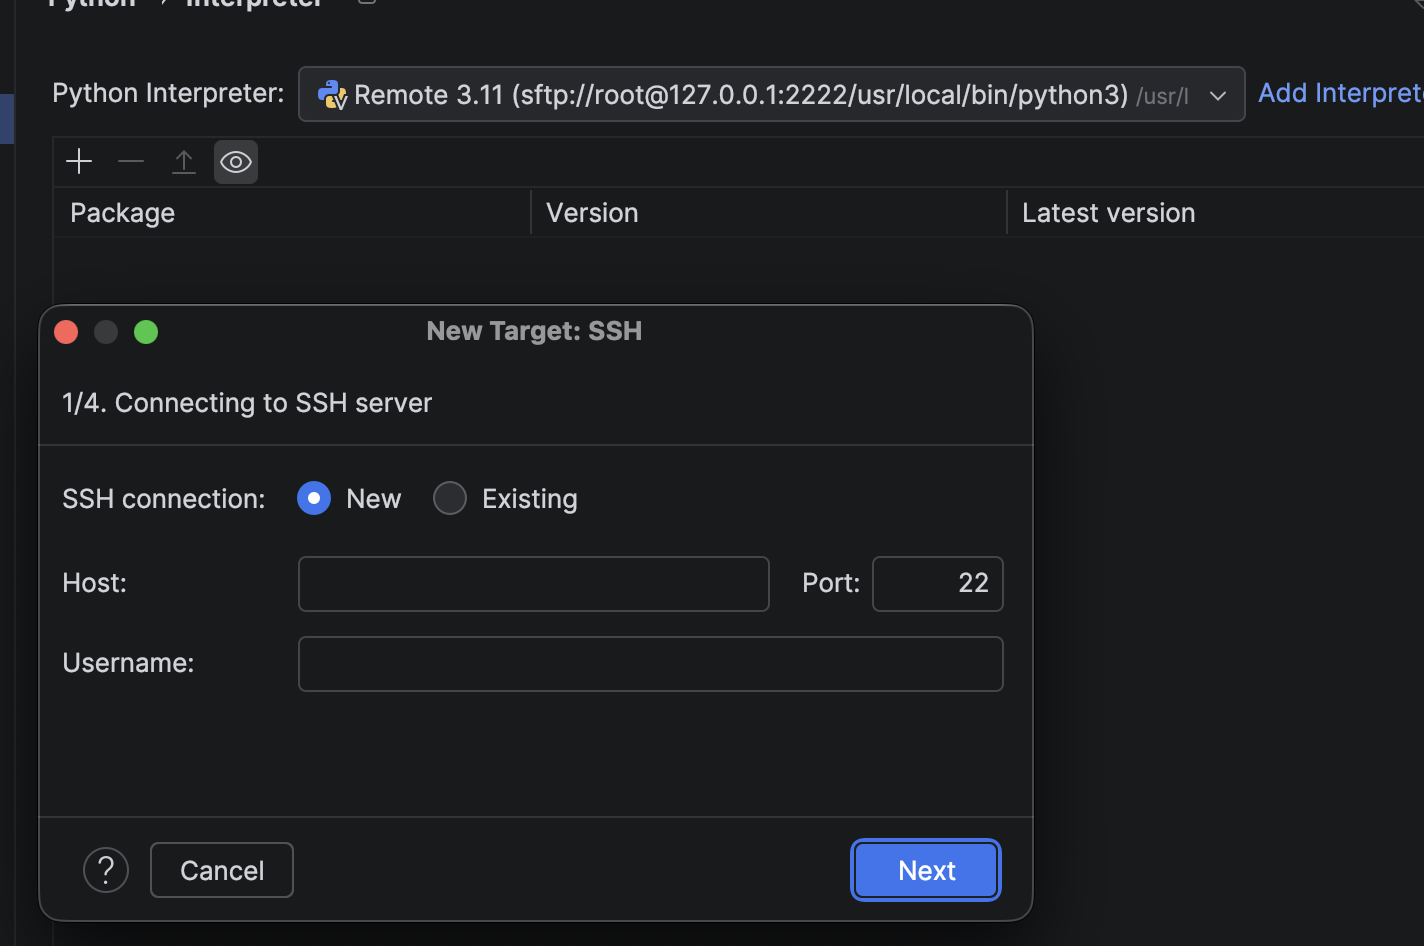The width and height of the screenshot is (1424, 946).
Task: Sort packages by the Package column header
Action: [x=122, y=212]
